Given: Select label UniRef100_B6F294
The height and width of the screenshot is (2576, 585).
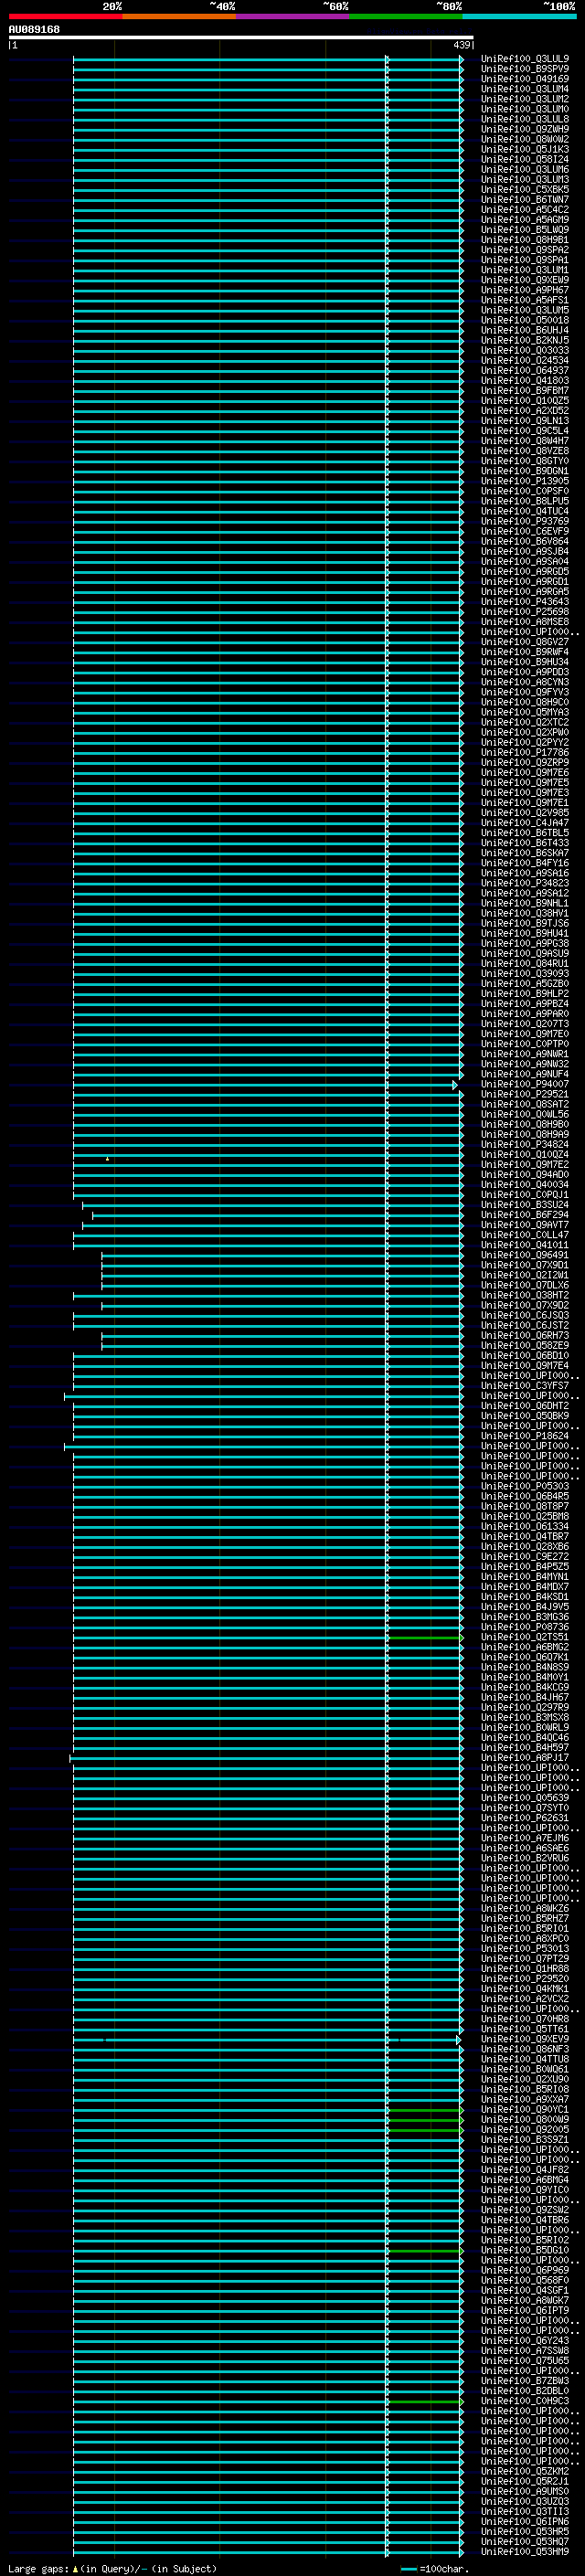Looking at the screenshot, I should [524, 1215].
